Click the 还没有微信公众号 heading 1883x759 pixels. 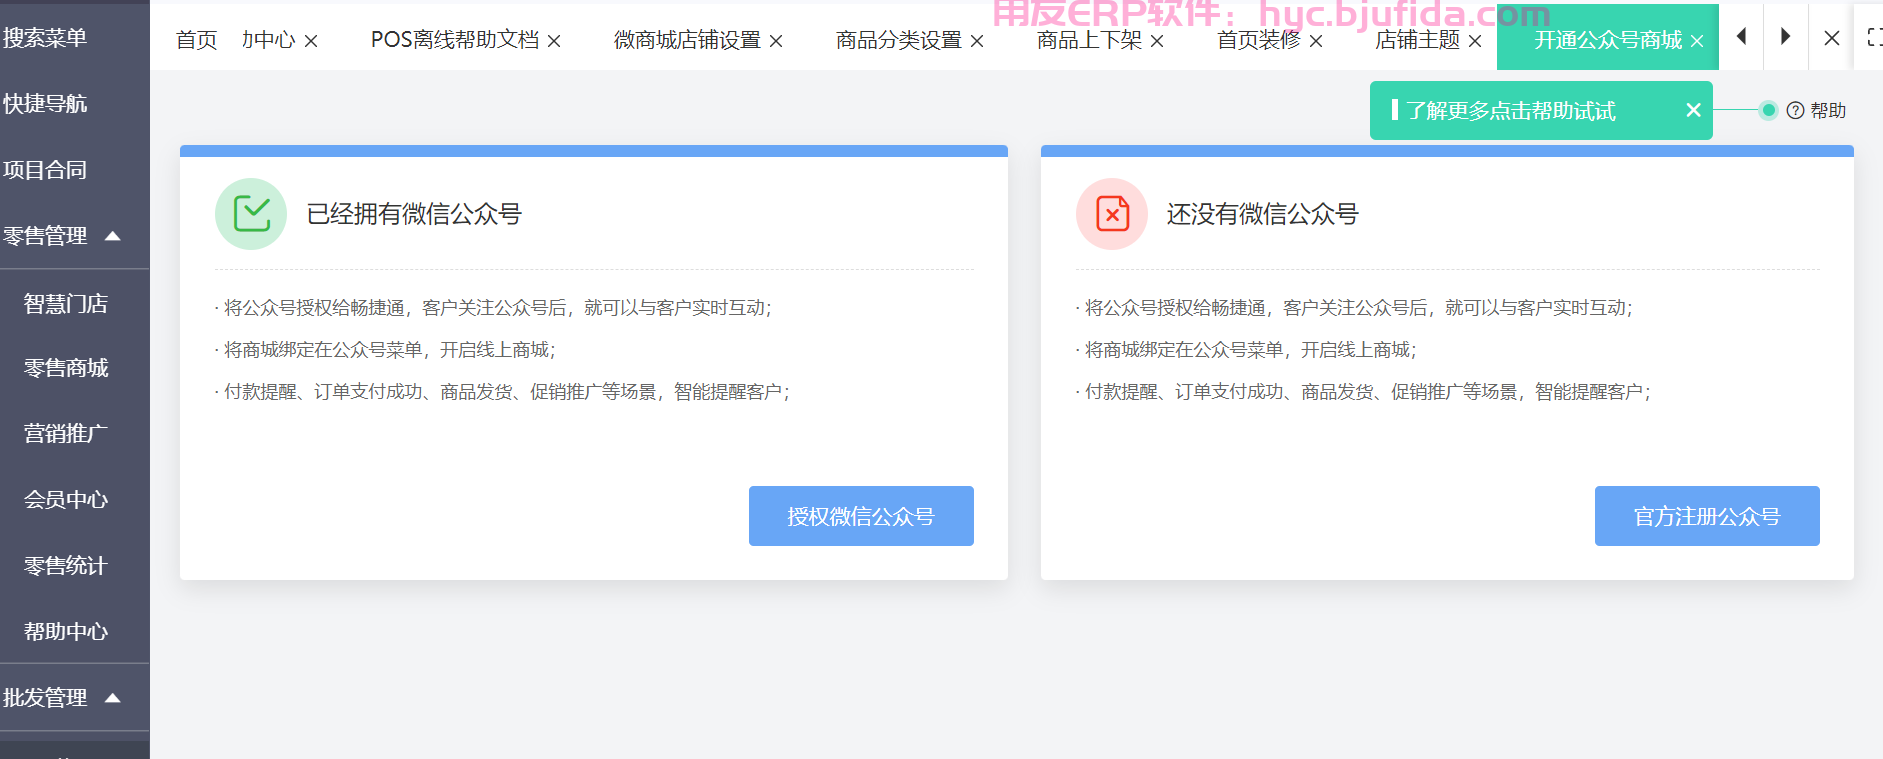pos(1262,214)
